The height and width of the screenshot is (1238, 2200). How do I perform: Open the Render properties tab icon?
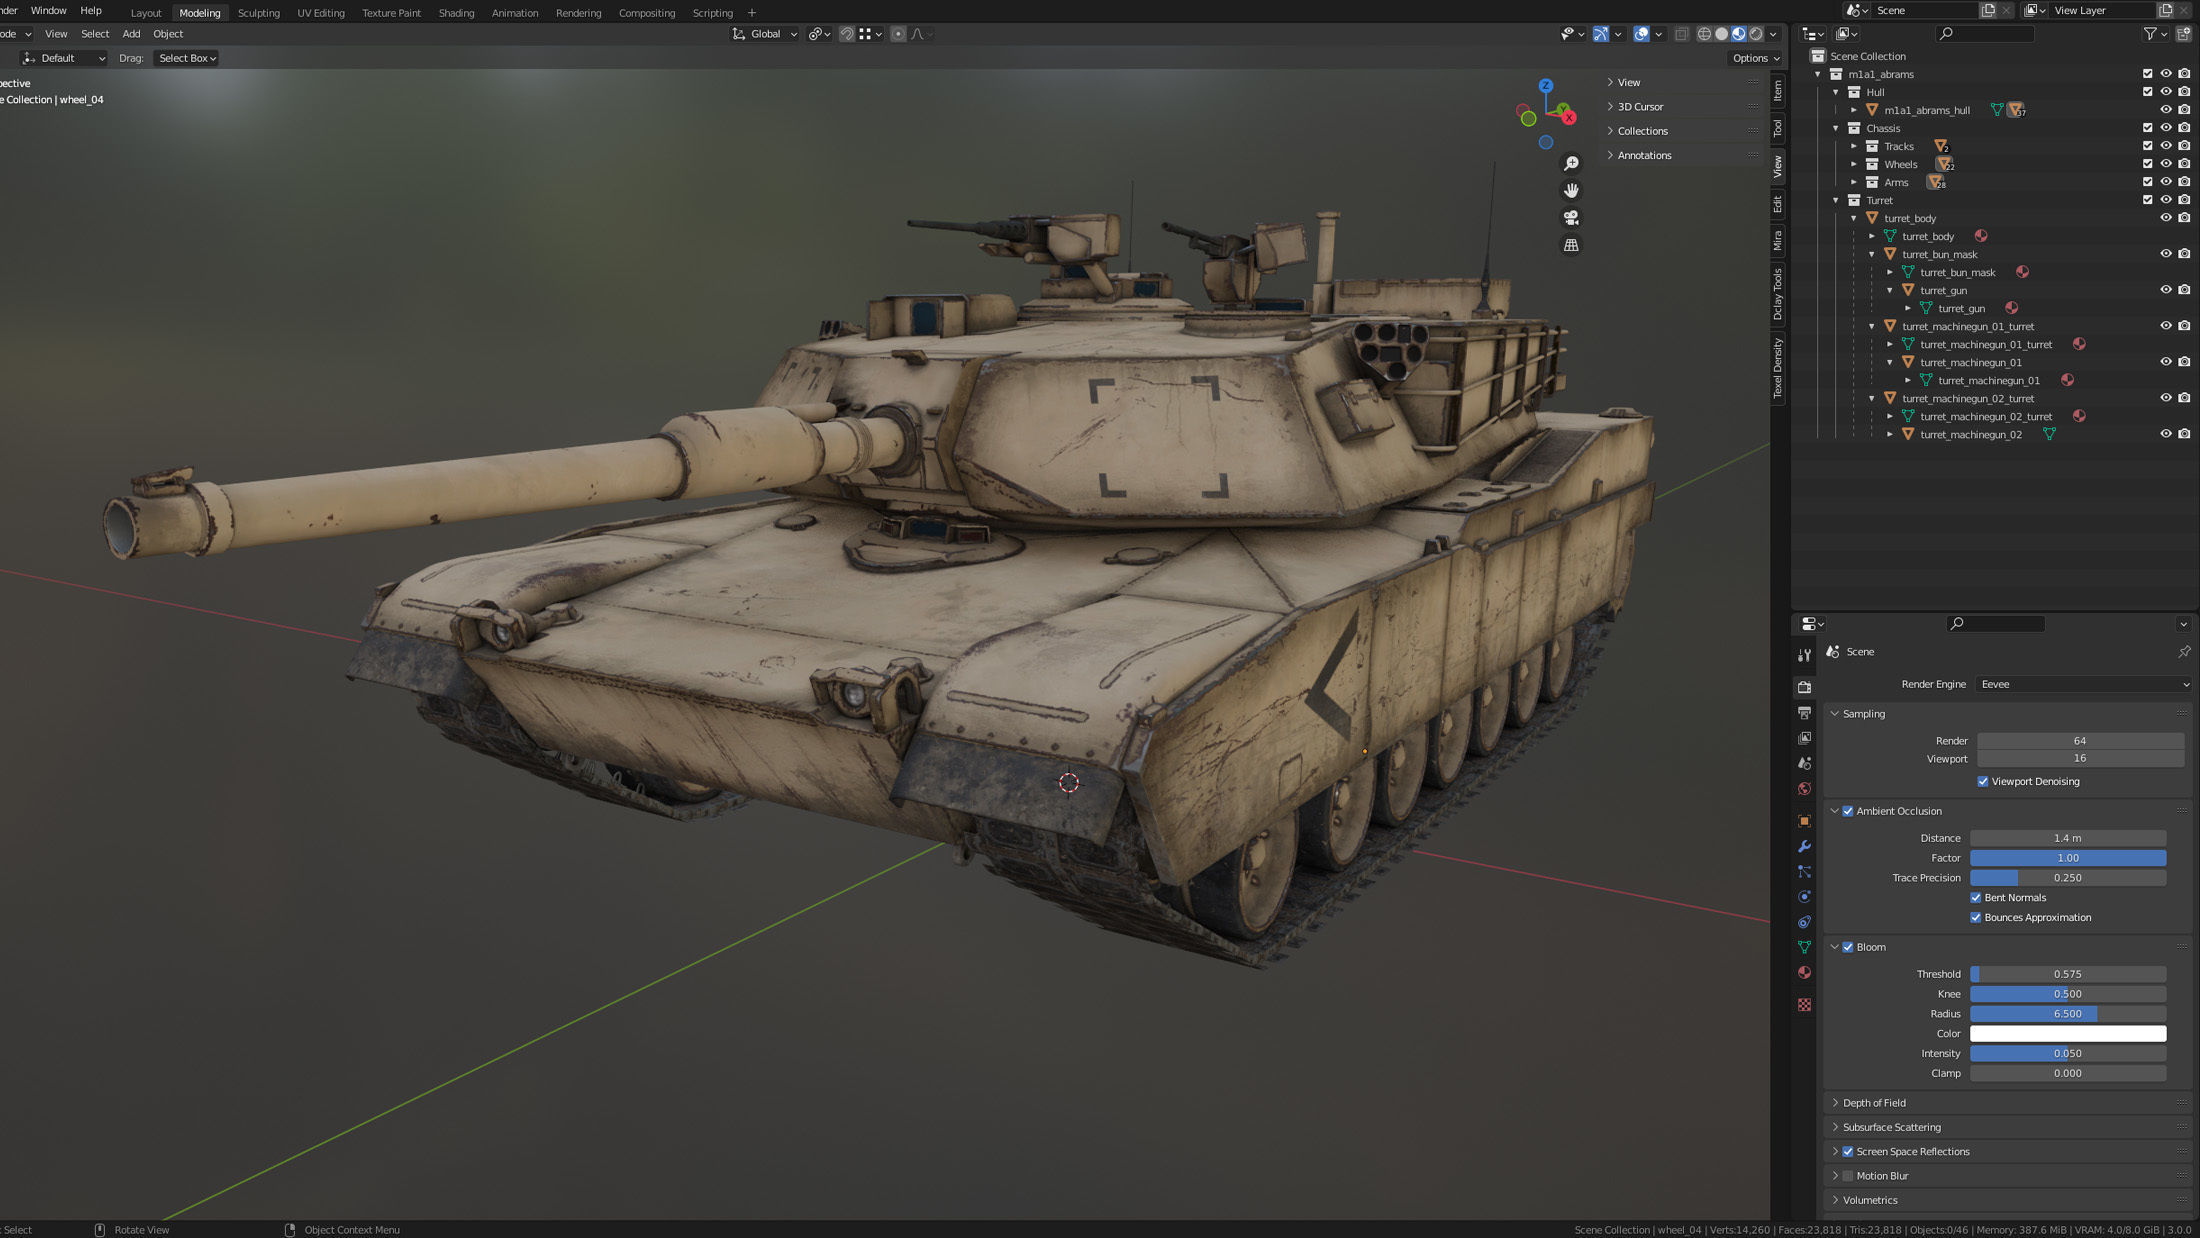(1804, 687)
